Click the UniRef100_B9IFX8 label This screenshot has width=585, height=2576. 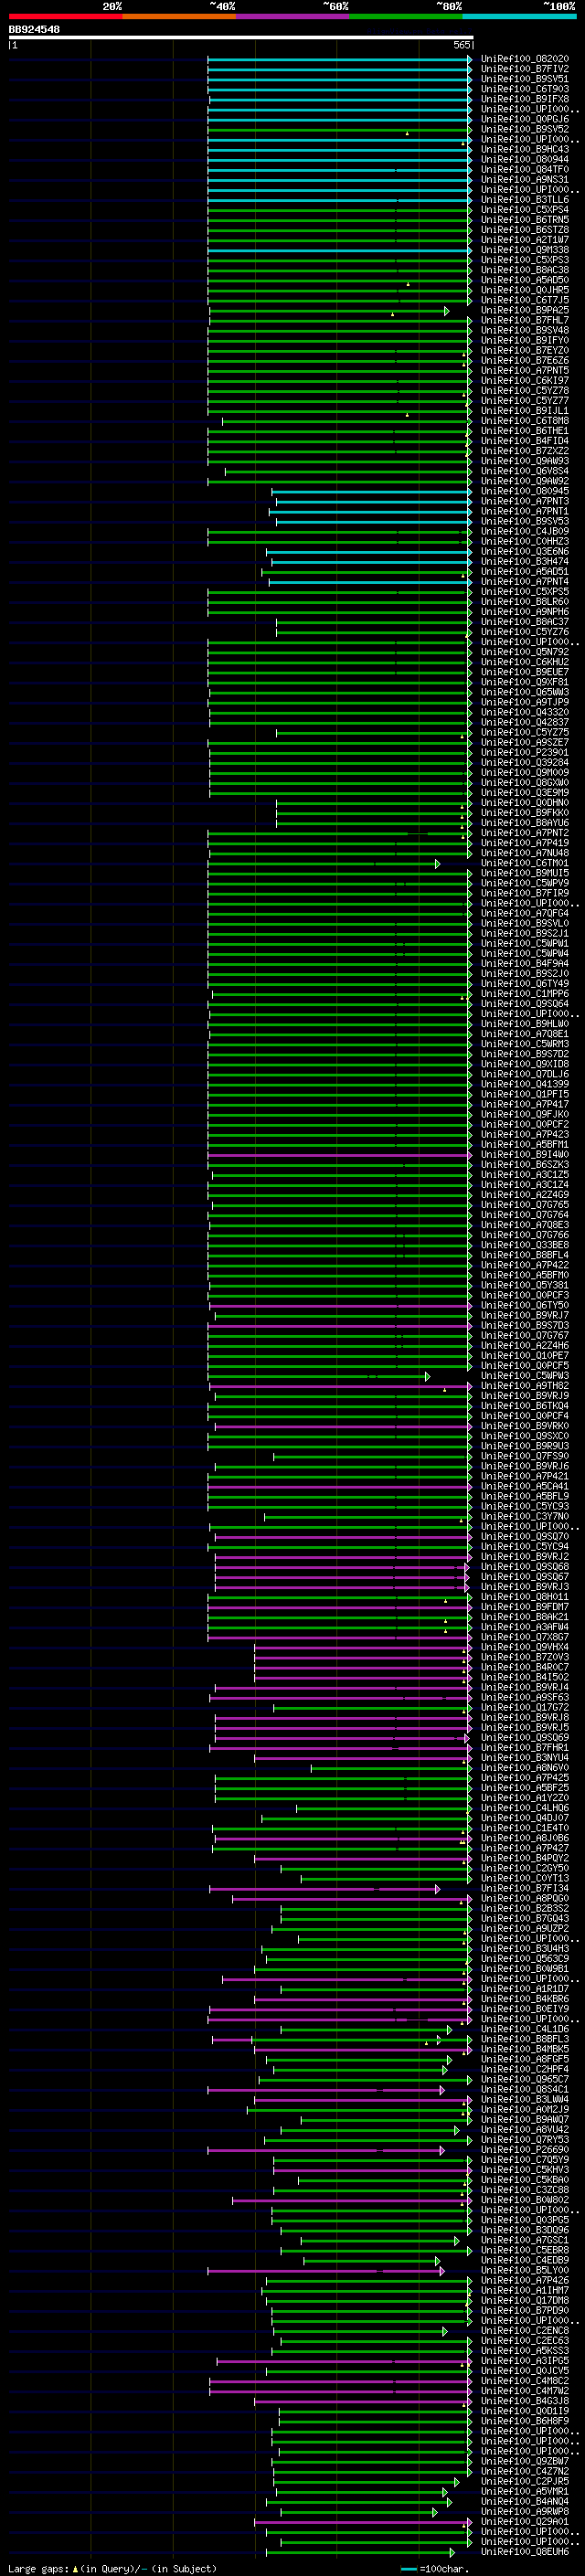pyautogui.click(x=525, y=99)
